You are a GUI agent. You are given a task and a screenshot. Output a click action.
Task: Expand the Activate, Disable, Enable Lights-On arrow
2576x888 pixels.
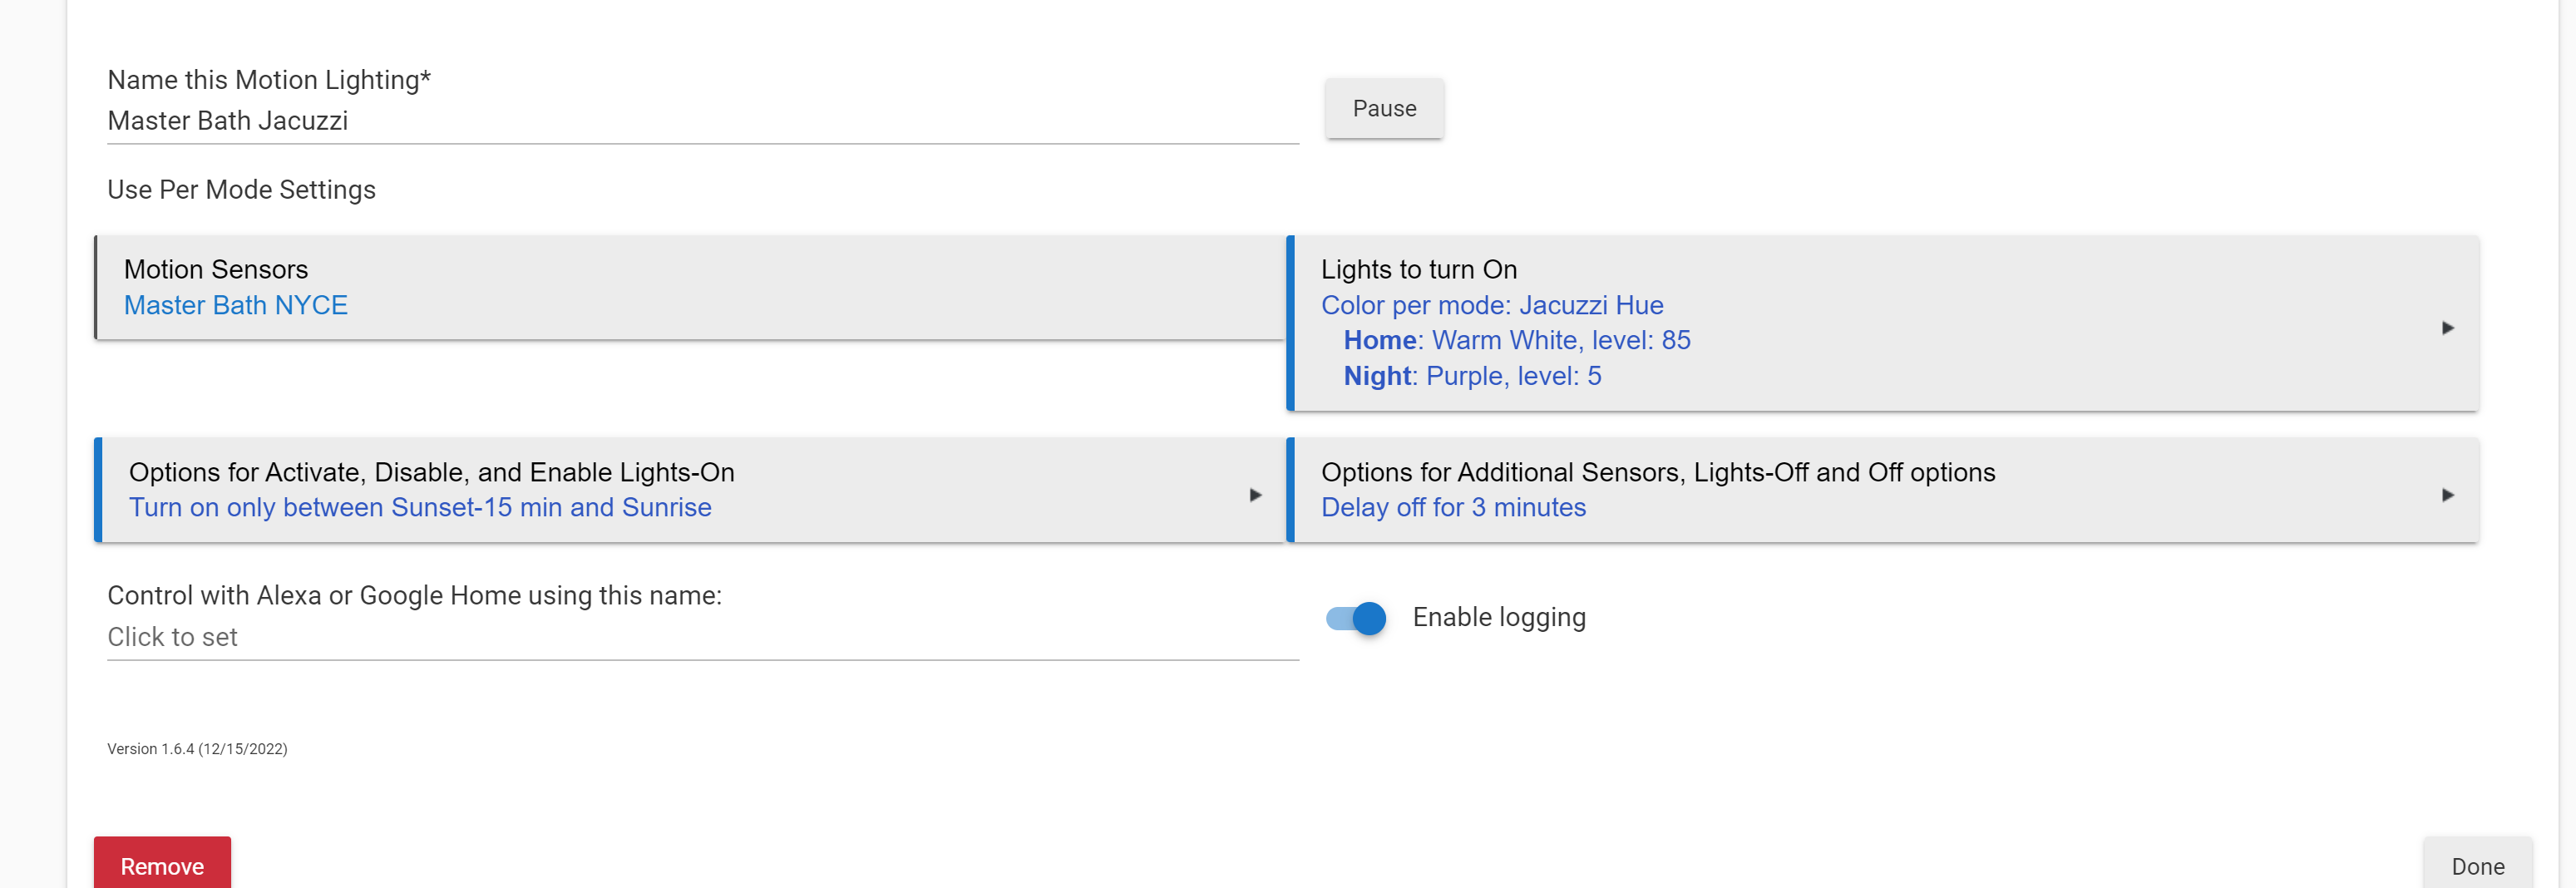(x=1255, y=495)
